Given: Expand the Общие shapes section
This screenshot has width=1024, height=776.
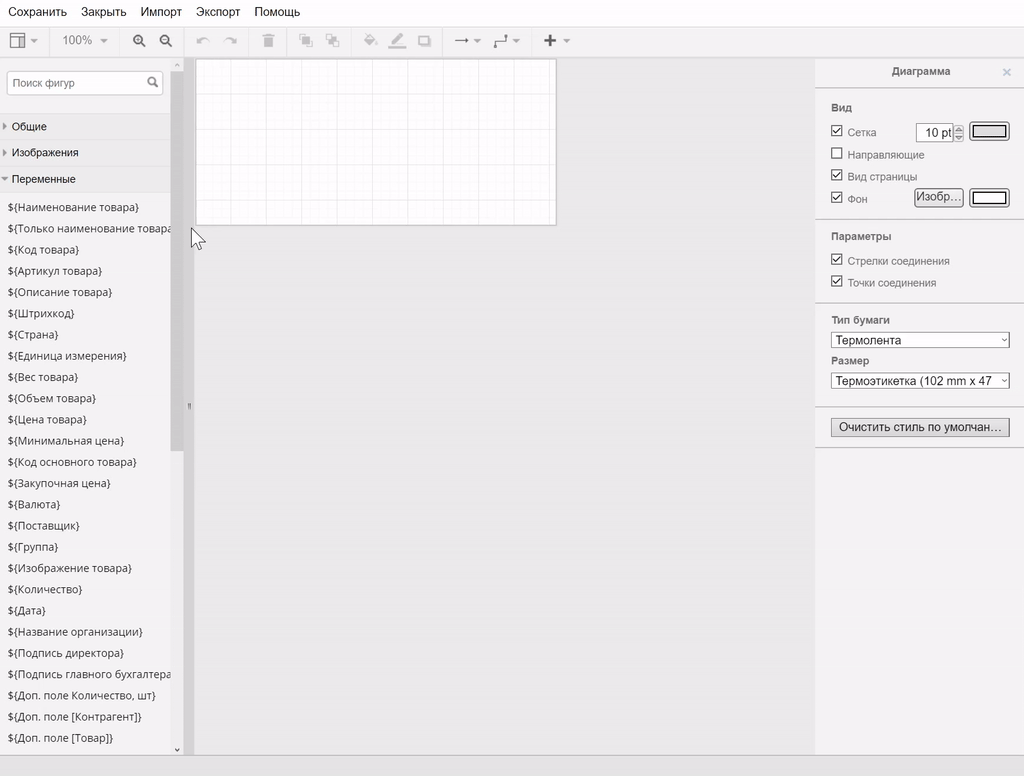Looking at the screenshot, I should pyautogui.click(x=29, y=127).
